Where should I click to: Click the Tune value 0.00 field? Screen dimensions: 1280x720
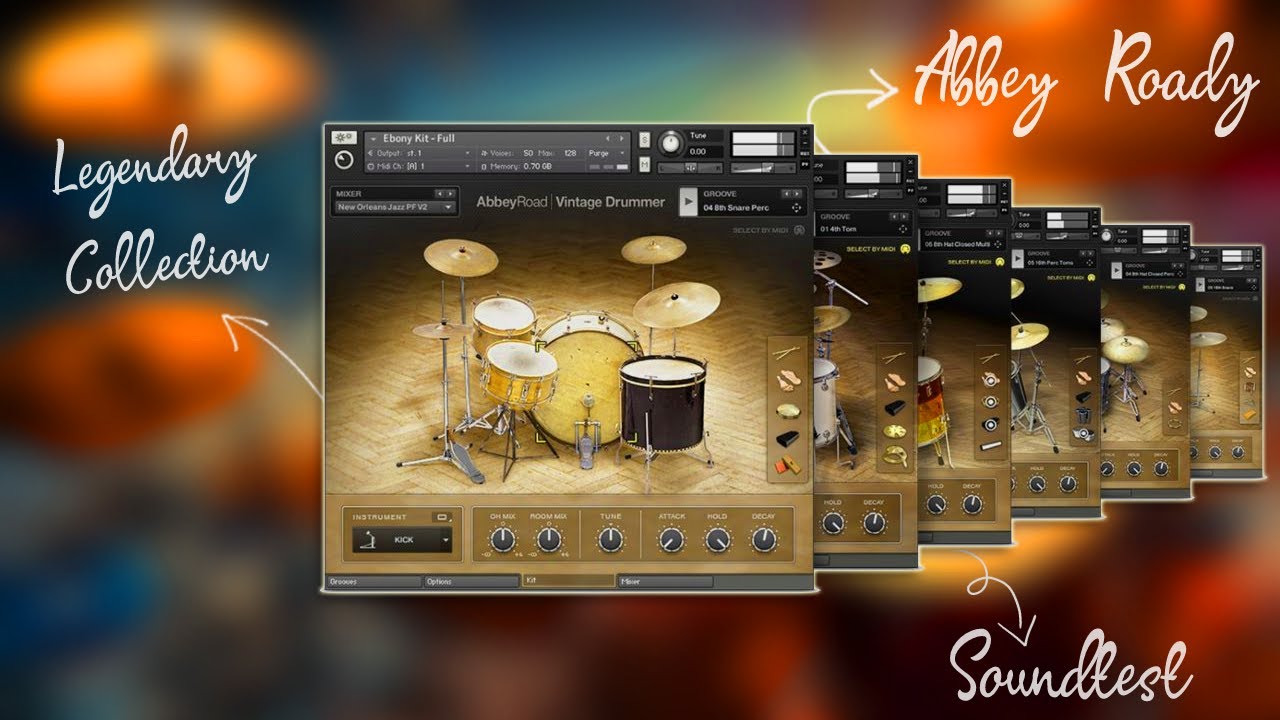click(x=704, y=151)
